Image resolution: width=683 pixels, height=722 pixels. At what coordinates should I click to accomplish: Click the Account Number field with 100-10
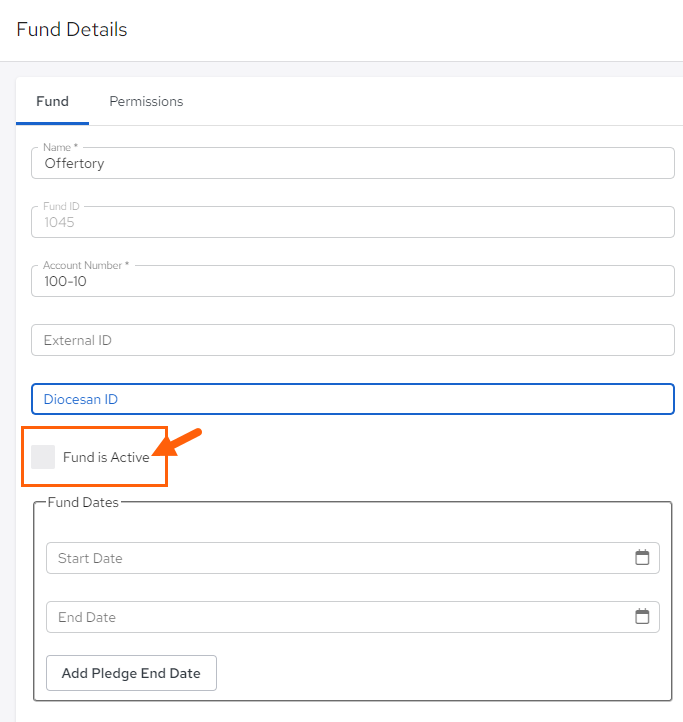click(353, 281)
